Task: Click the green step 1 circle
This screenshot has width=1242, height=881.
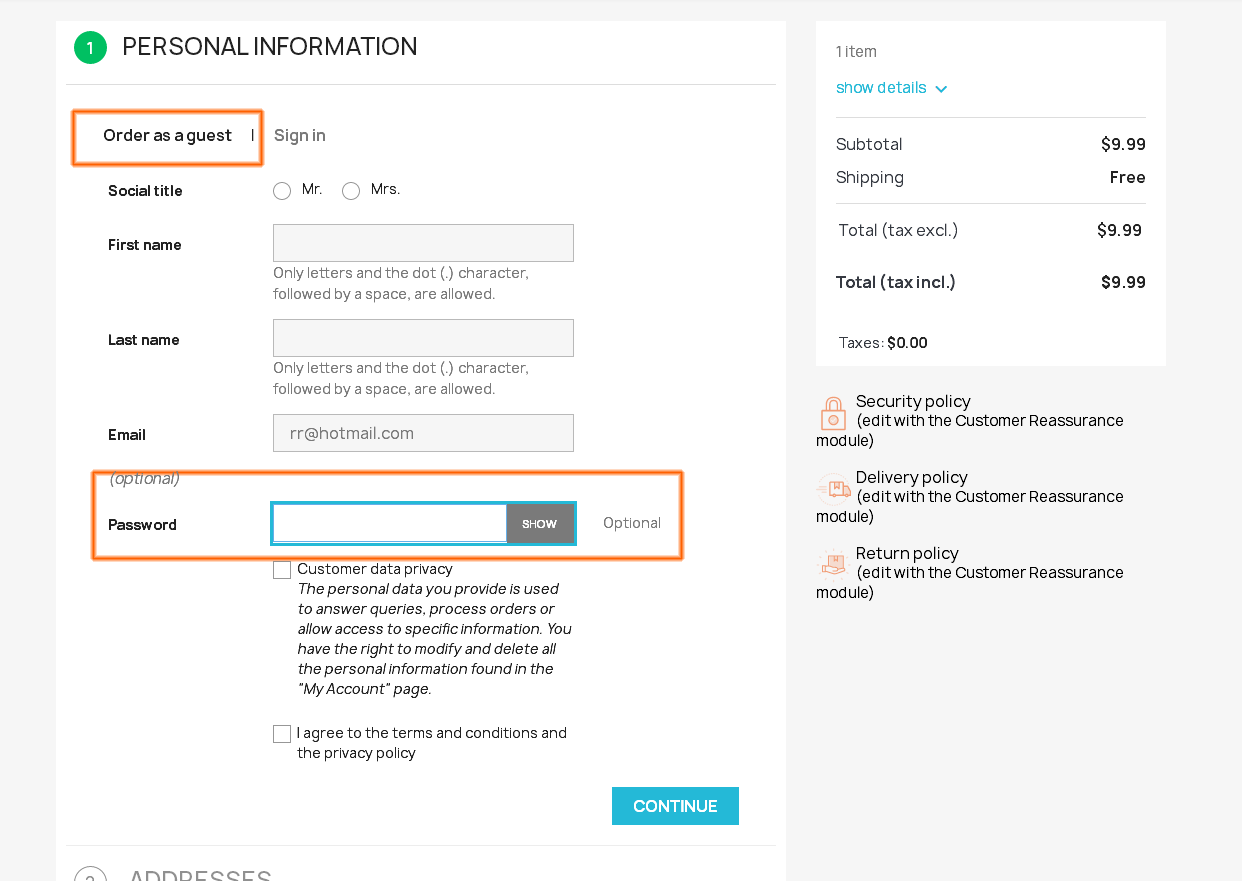Action: pos(90,47)
